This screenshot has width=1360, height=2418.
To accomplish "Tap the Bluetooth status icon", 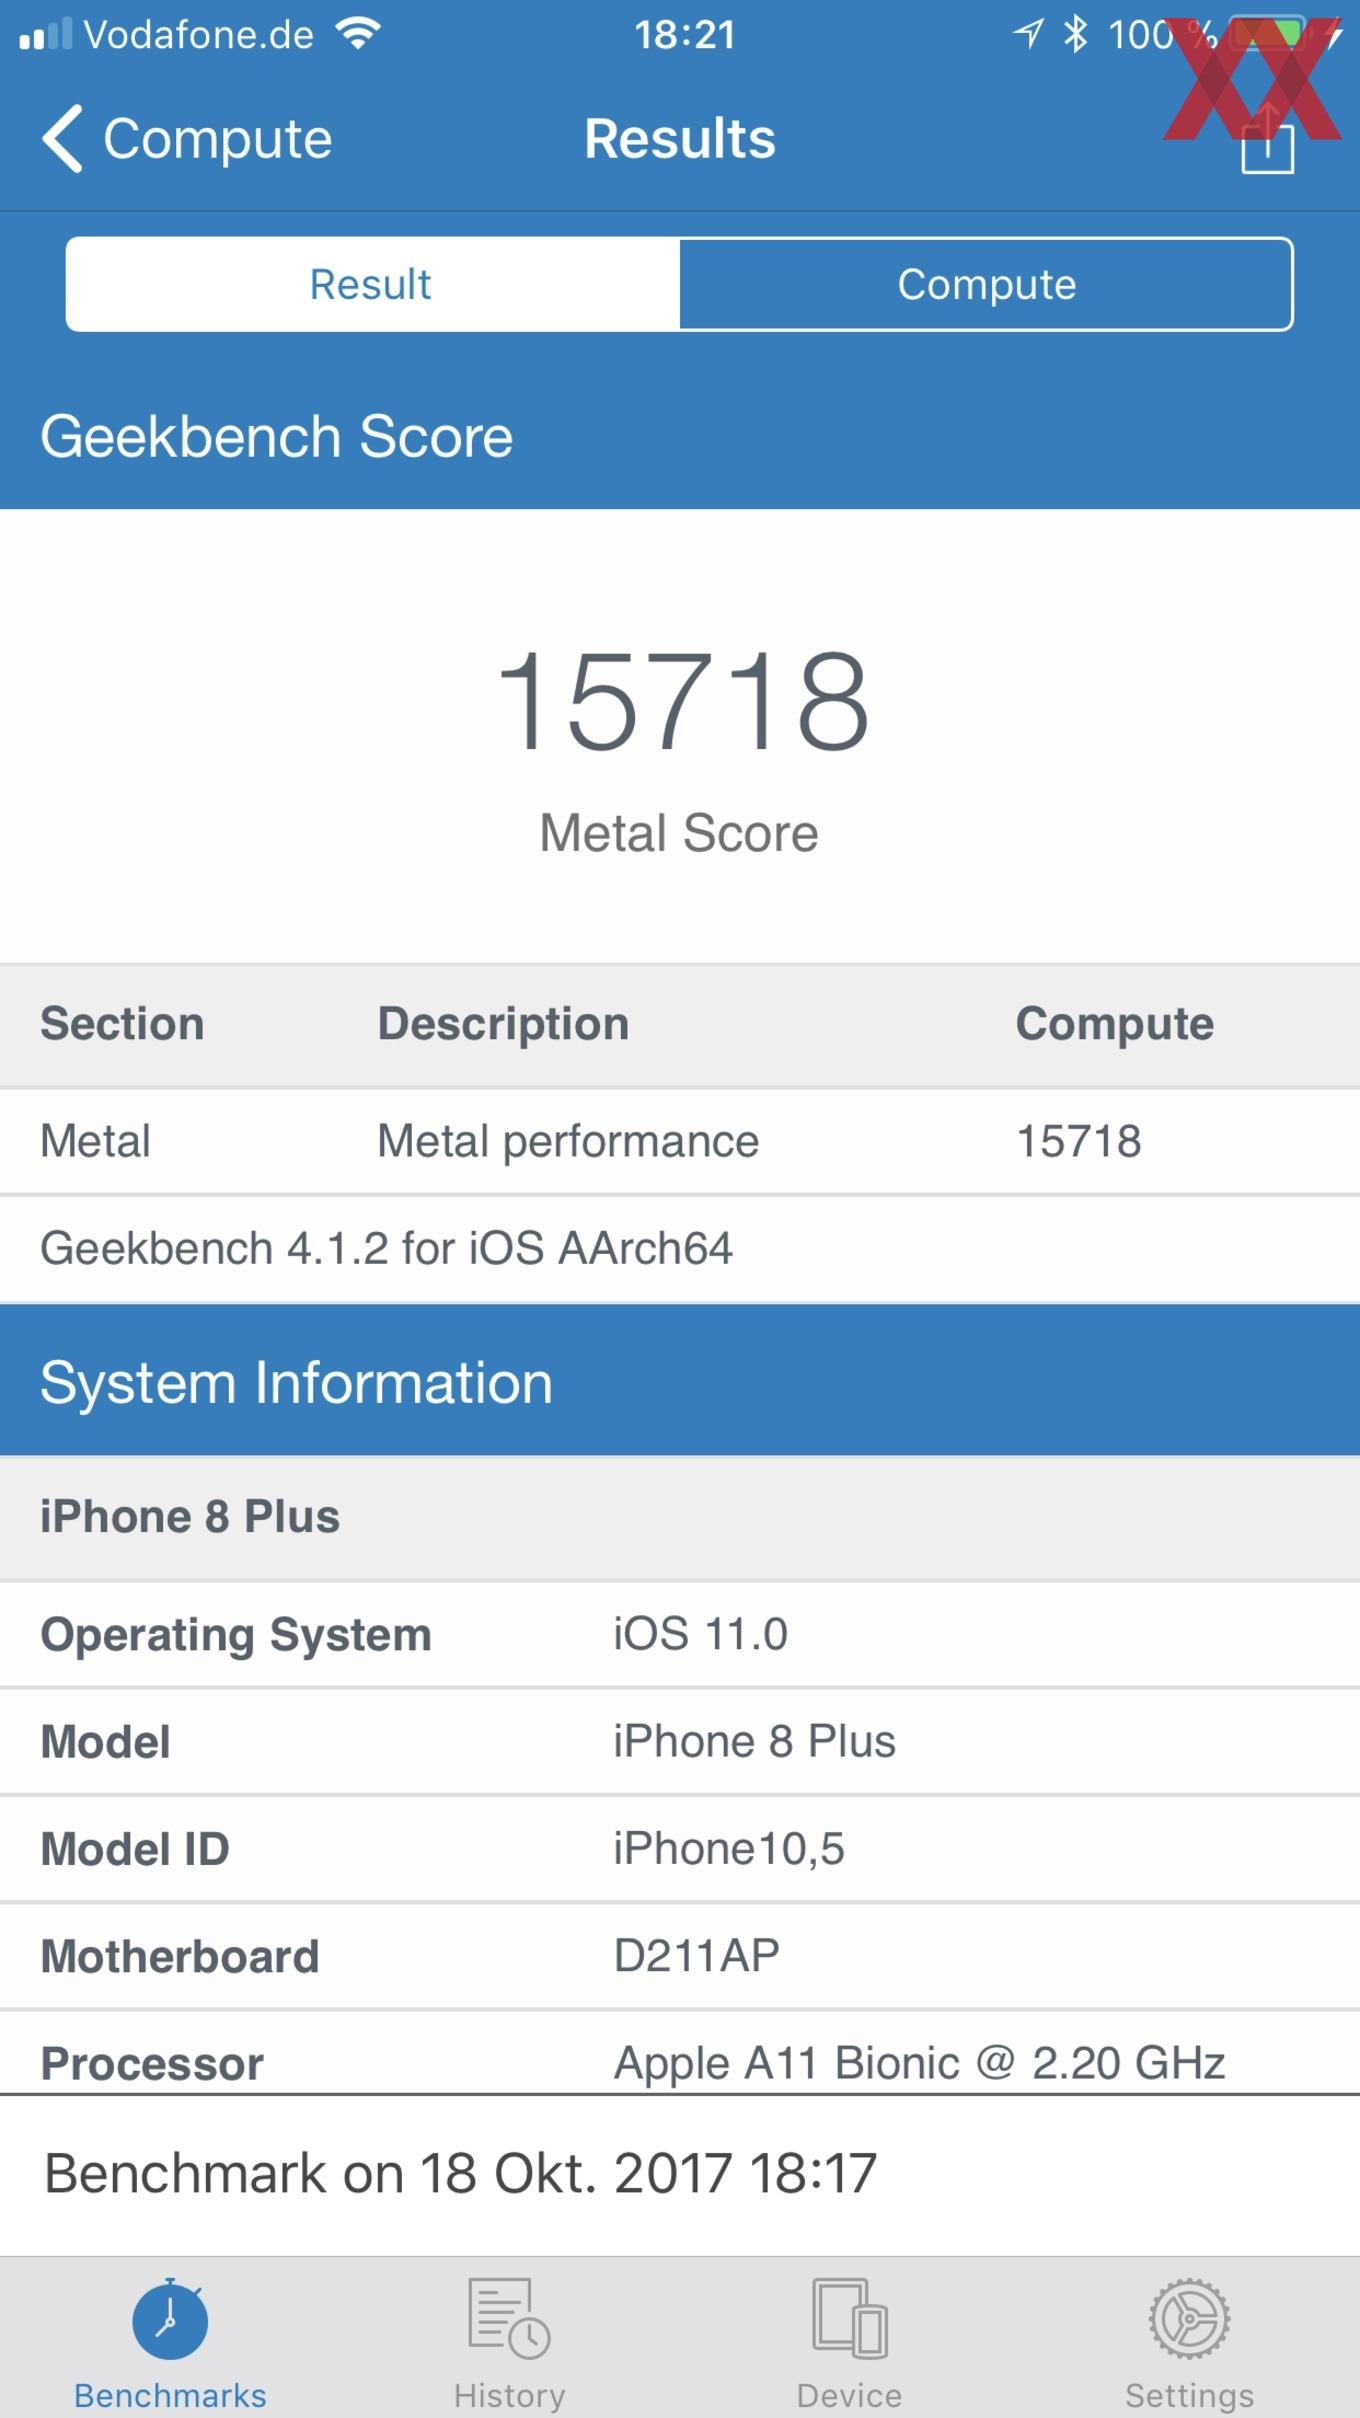I will [x=1075, y=35].
